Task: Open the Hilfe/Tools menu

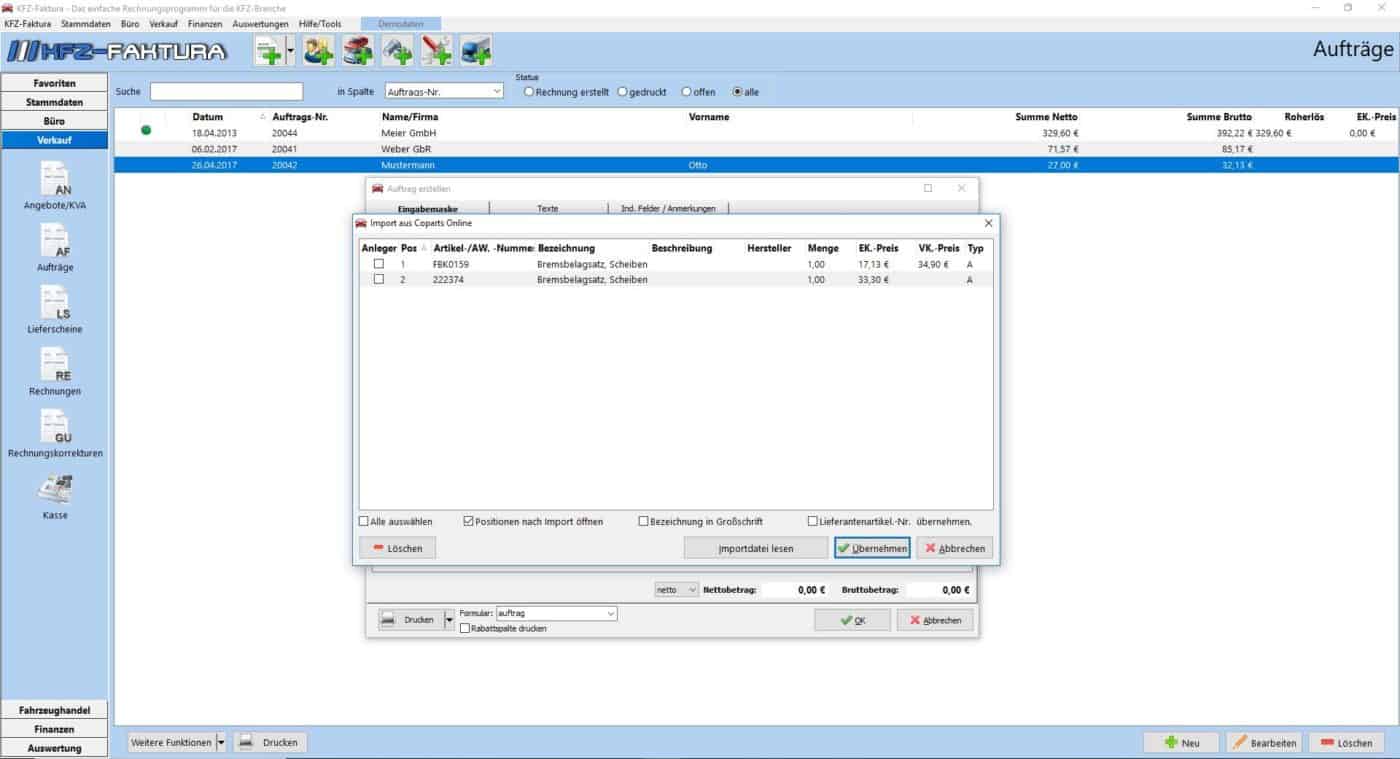Action: (320, 23)
